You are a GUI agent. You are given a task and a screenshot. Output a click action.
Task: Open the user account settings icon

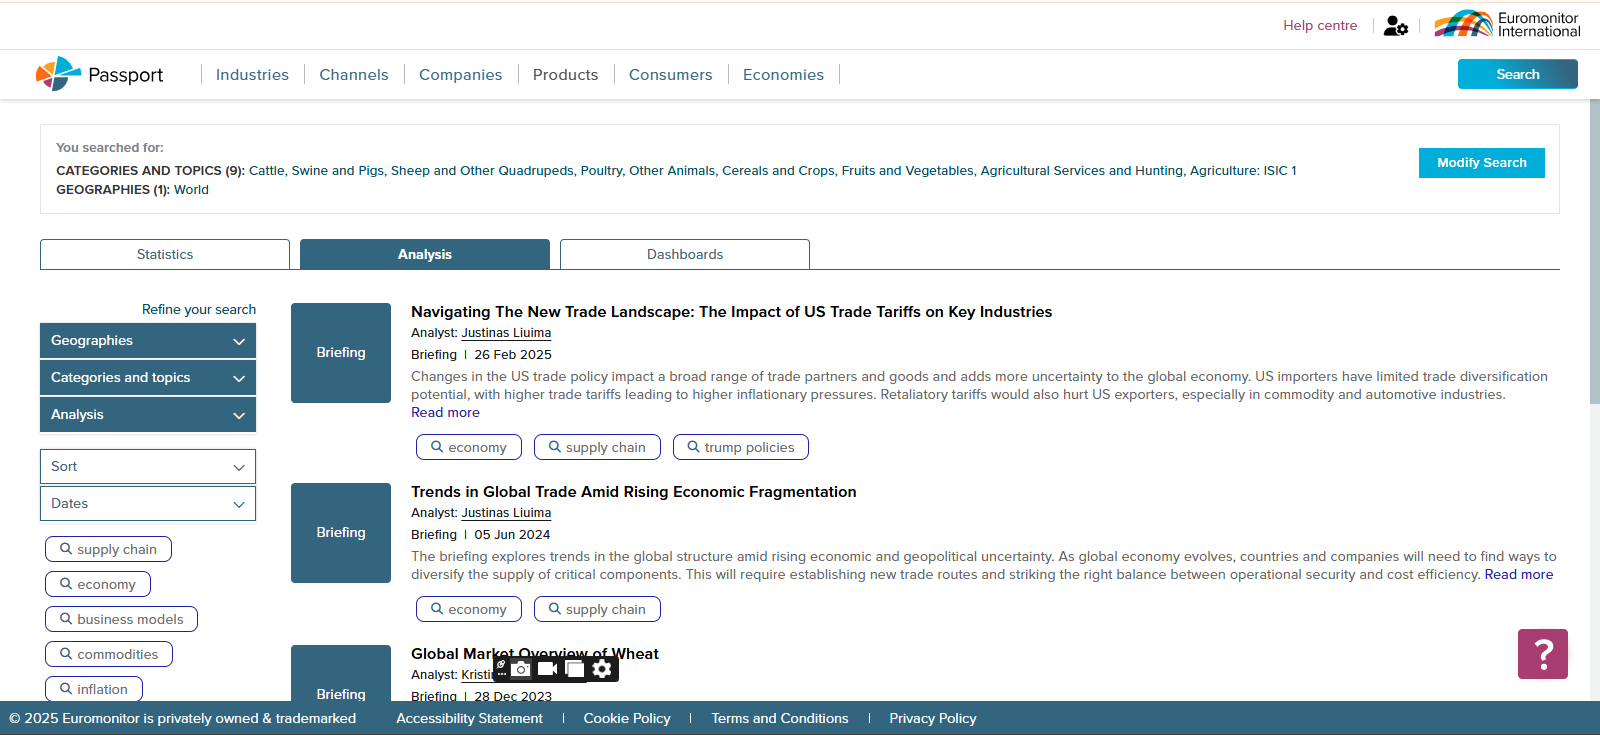coord(1395,26)
